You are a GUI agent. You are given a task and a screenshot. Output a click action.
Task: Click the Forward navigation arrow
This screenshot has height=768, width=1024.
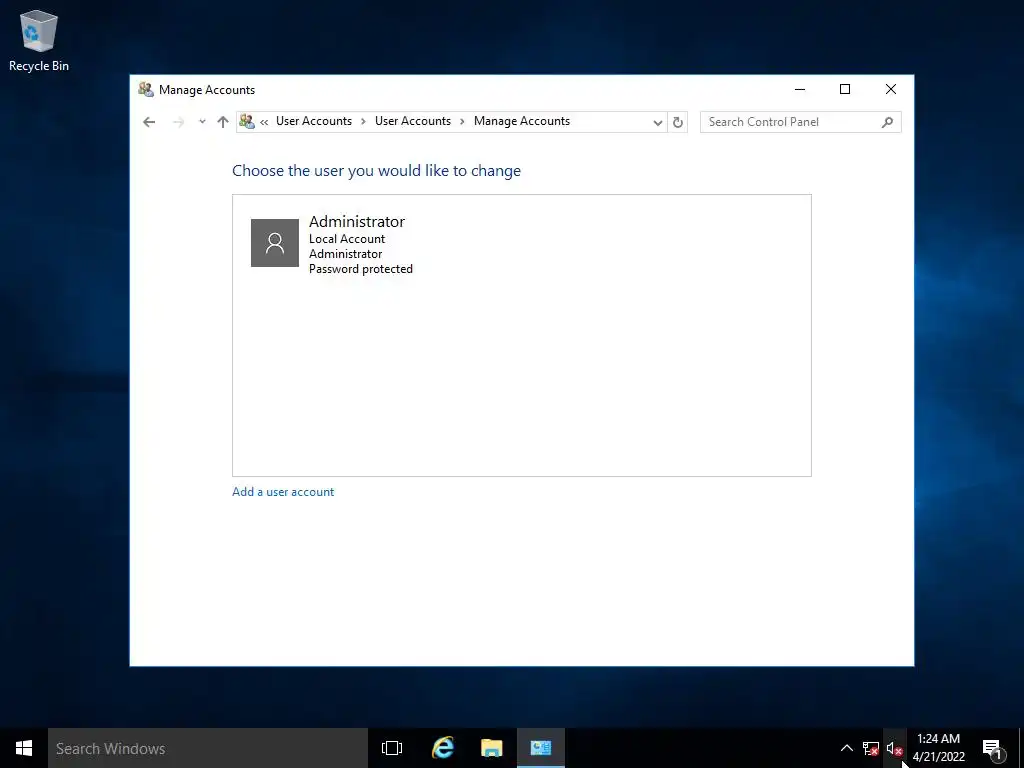point(178,122)
